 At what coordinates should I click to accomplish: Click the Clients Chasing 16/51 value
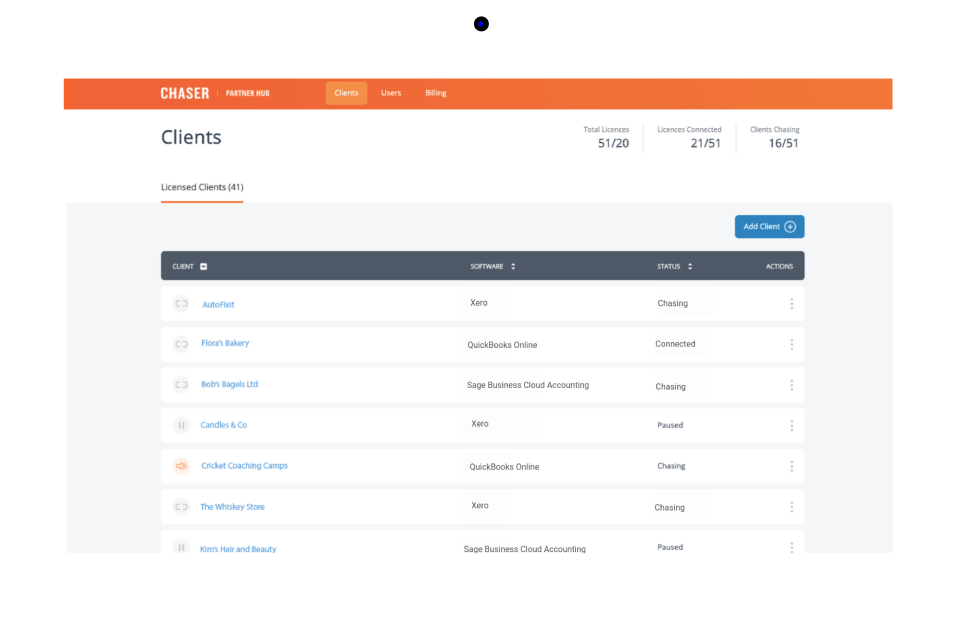pyautogui.click(x=783, y=143)
